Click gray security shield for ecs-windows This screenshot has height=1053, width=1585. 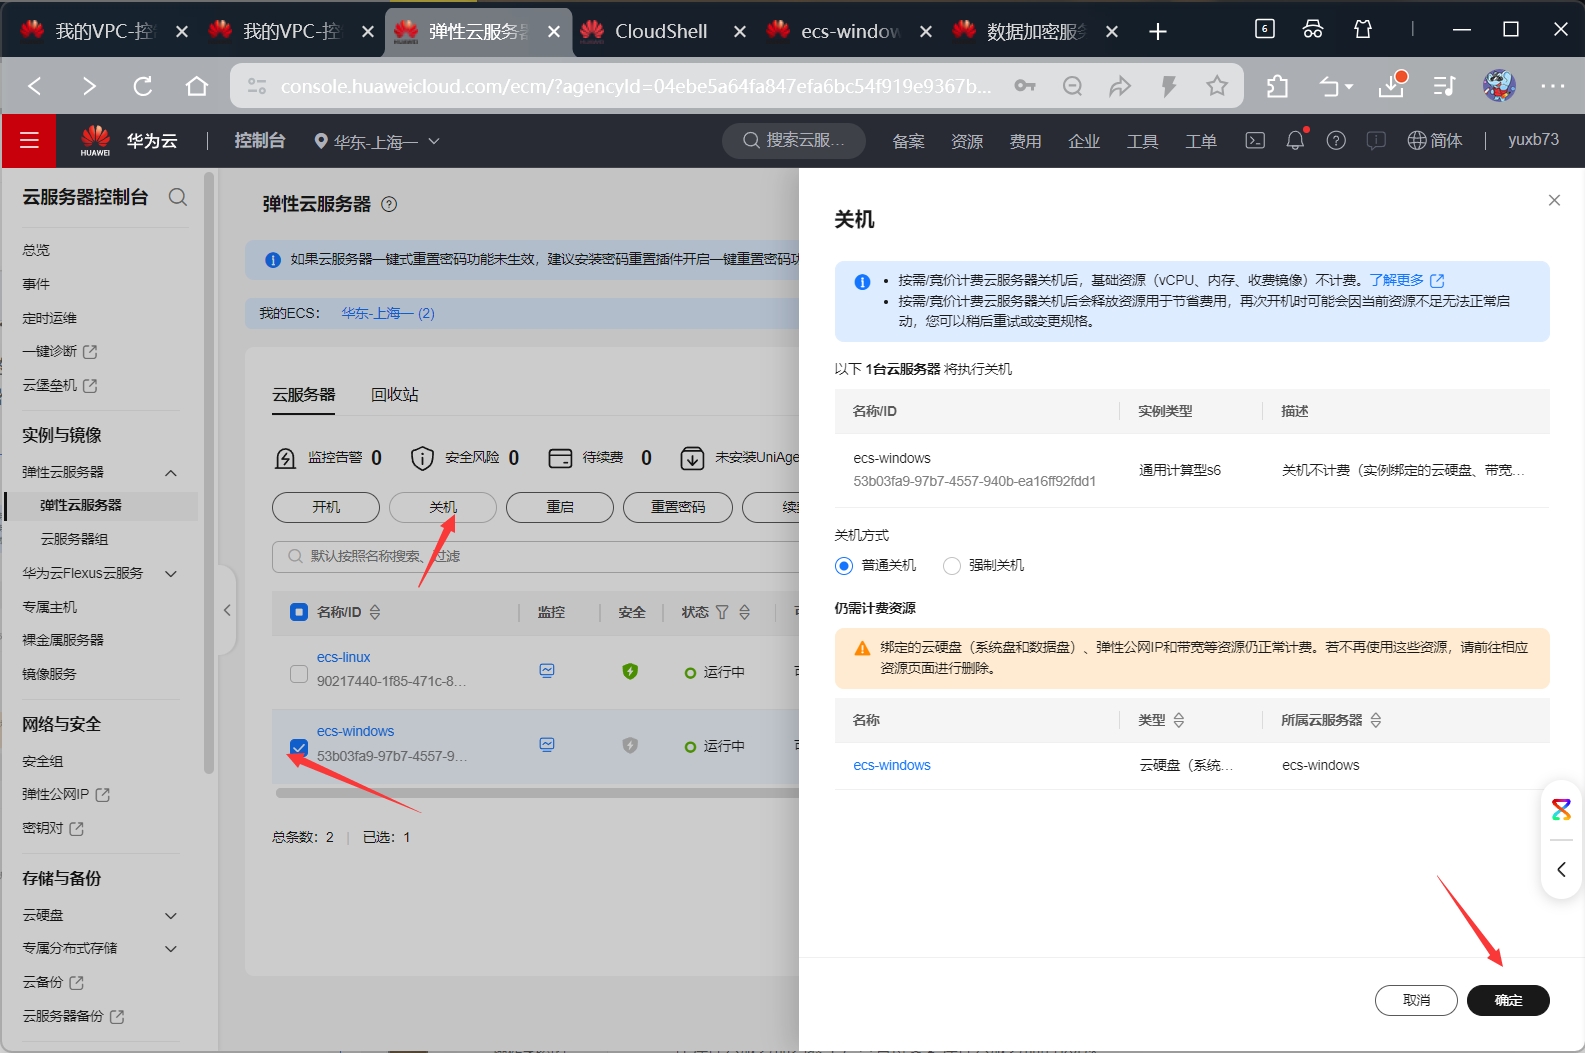pos(630,745)
